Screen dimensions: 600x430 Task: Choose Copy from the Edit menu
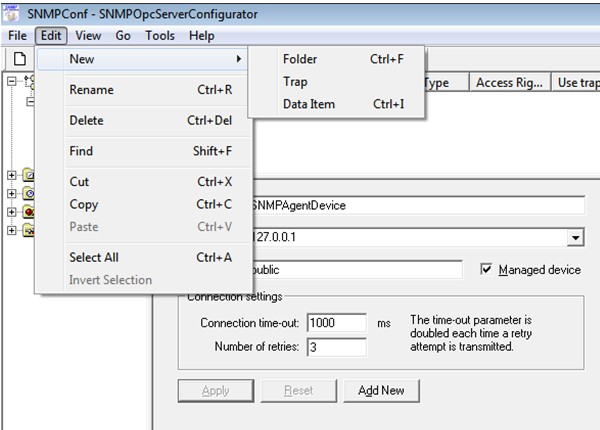tap(144, 204)
